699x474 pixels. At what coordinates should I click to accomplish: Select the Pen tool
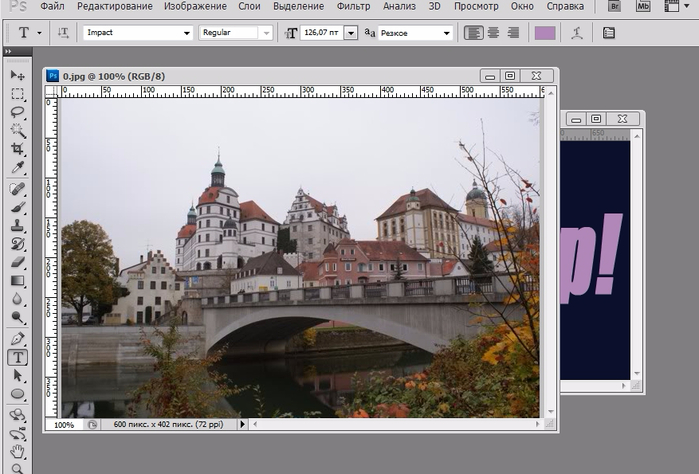pos(17,339)
